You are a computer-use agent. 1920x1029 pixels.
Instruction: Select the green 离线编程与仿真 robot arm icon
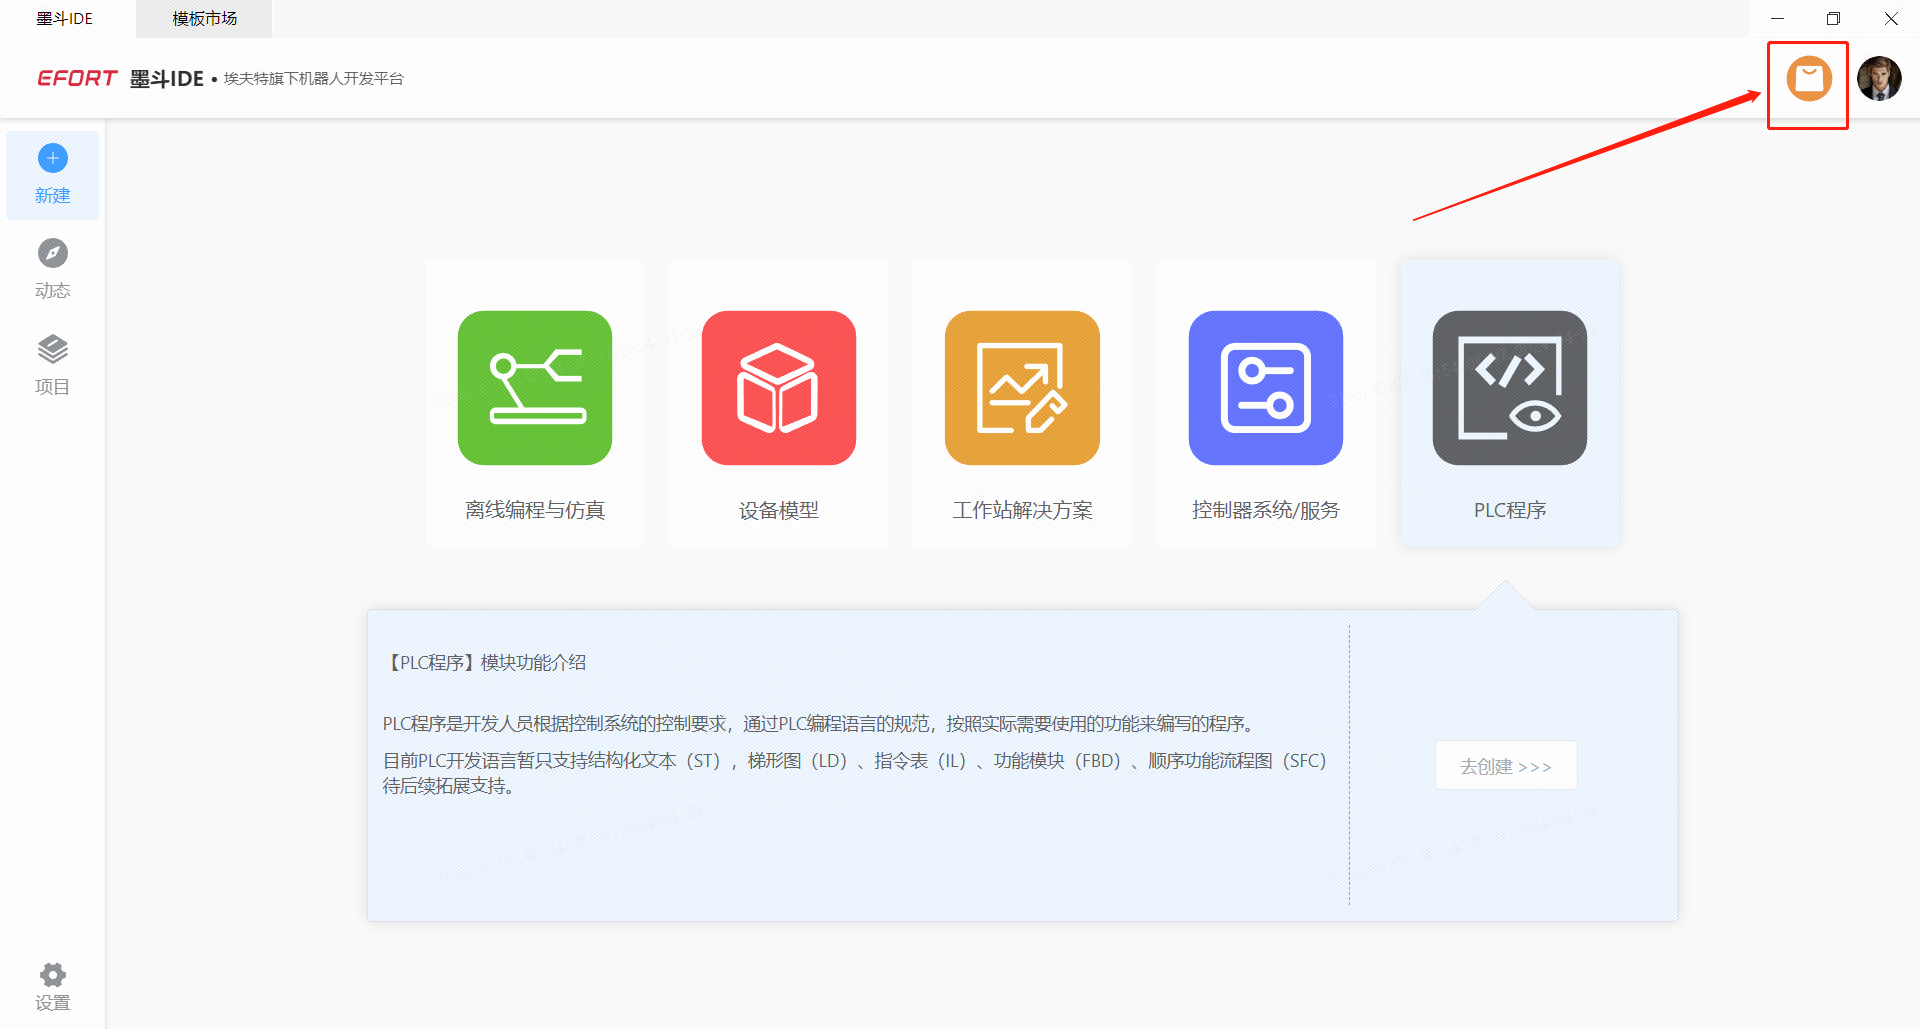point(535,388)
